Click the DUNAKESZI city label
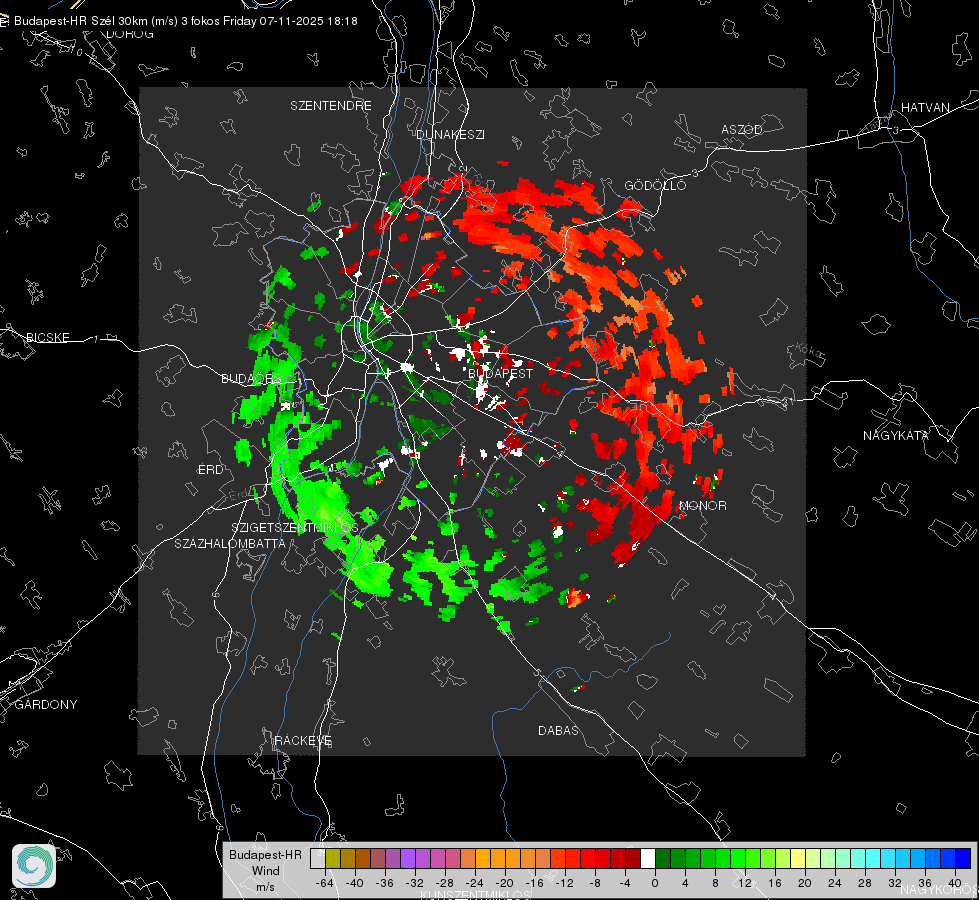The image size is (979, 900). pos(450,134)
